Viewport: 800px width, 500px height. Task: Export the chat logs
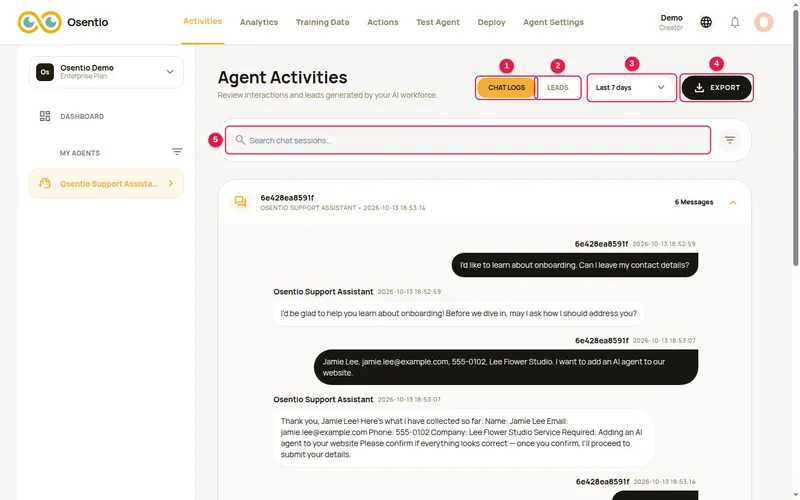[x=716, y=88]
